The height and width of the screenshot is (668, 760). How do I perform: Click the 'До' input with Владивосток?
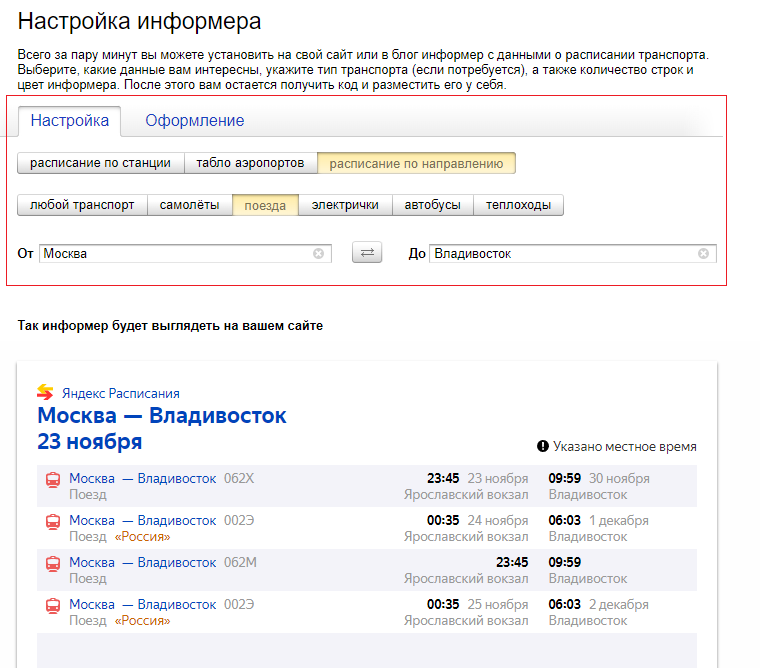click(572, 254)
